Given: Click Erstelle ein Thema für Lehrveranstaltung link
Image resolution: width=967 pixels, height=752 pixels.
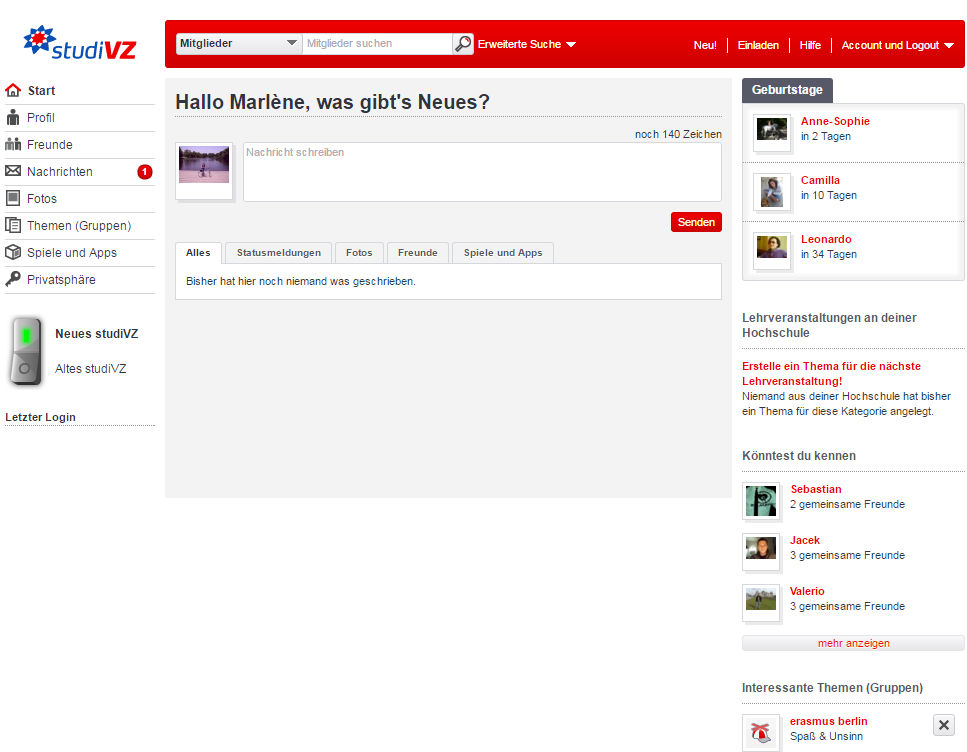Looking at the screenshot, I should click(831, 374).
